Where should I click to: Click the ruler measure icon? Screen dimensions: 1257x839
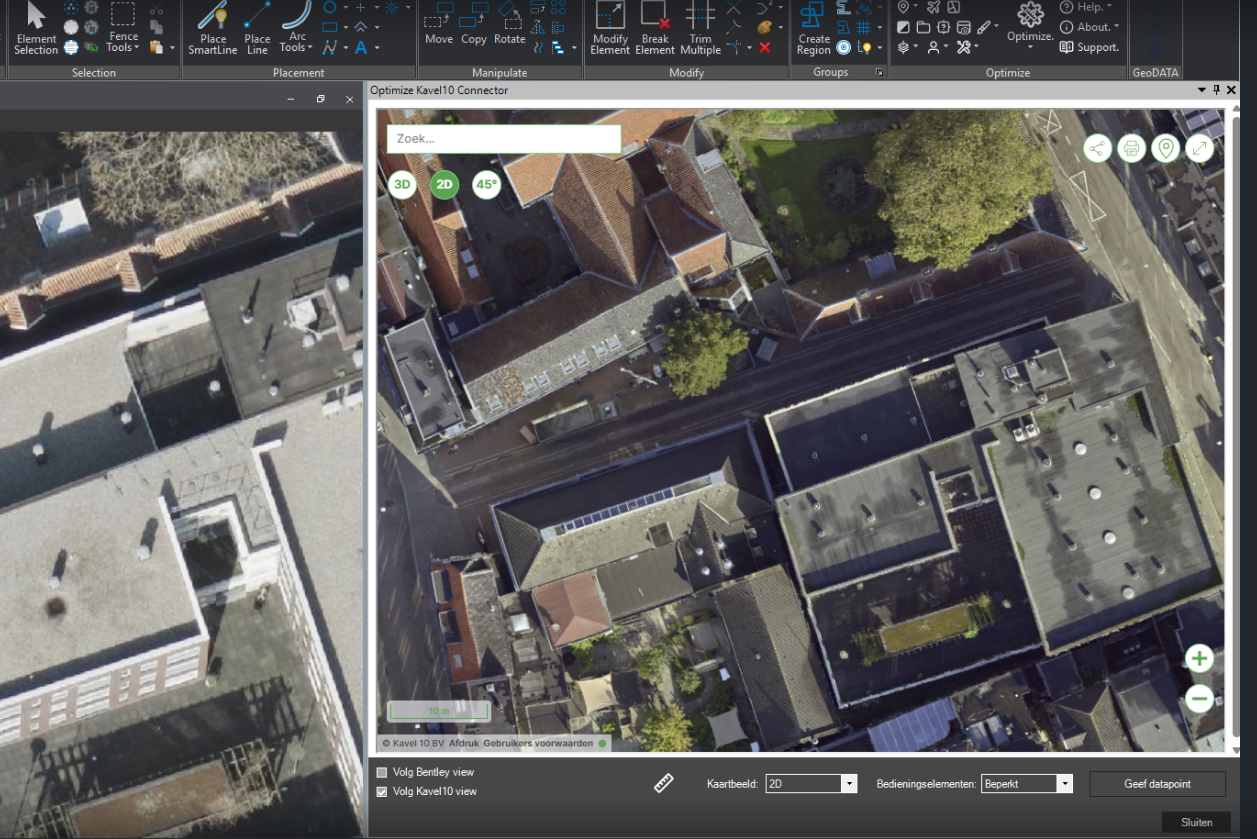point(664,784)
